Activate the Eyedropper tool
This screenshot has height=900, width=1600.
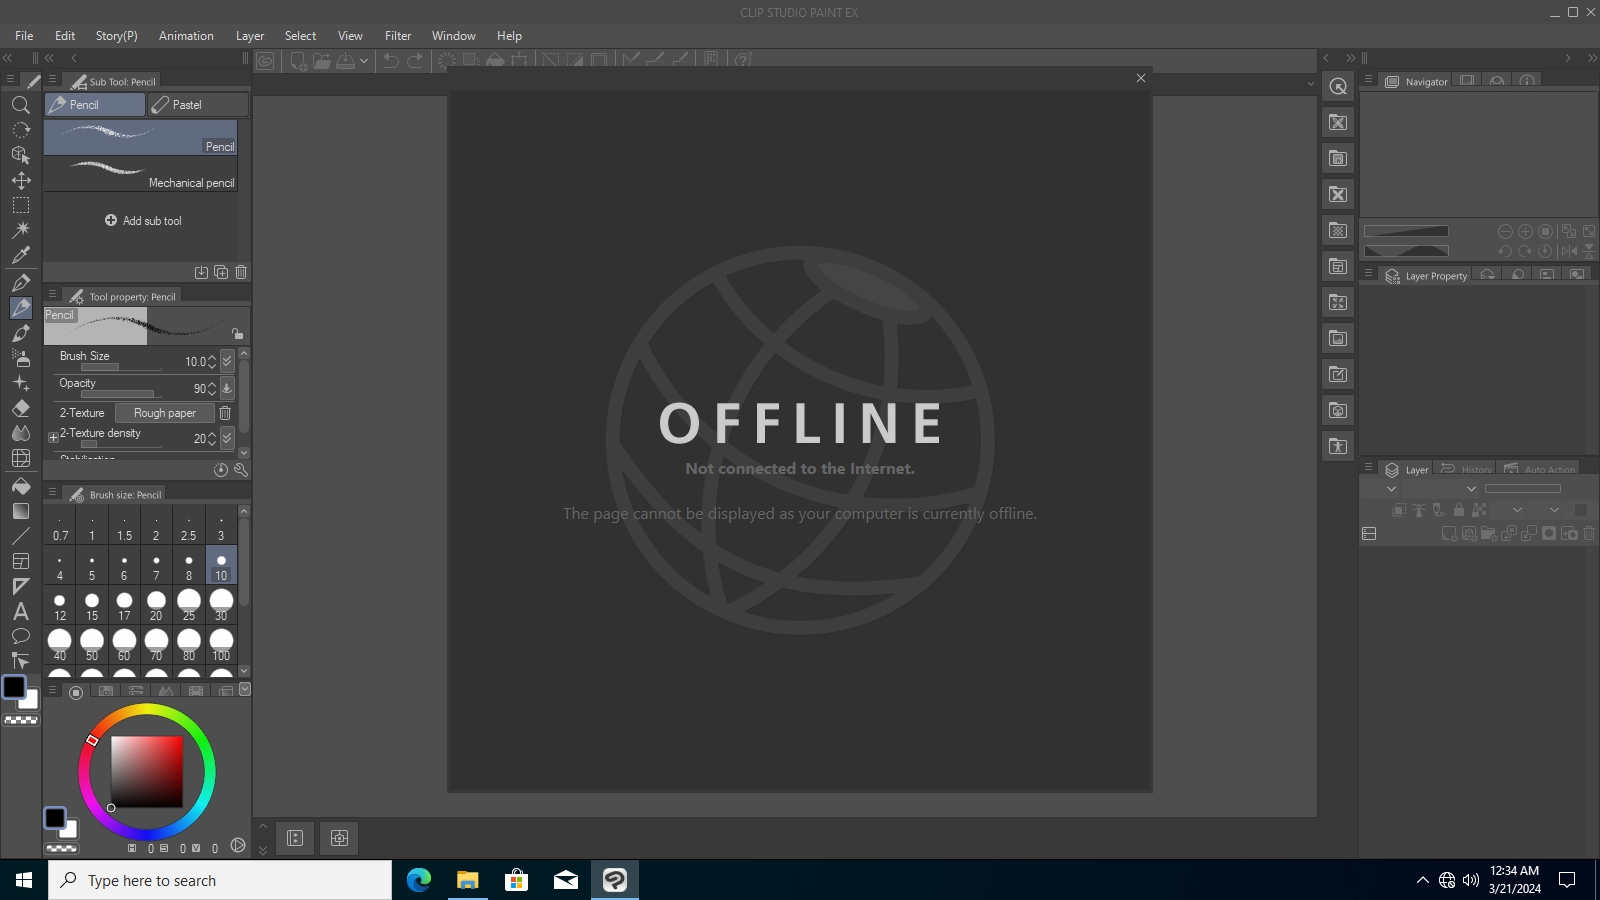(21, 255)
